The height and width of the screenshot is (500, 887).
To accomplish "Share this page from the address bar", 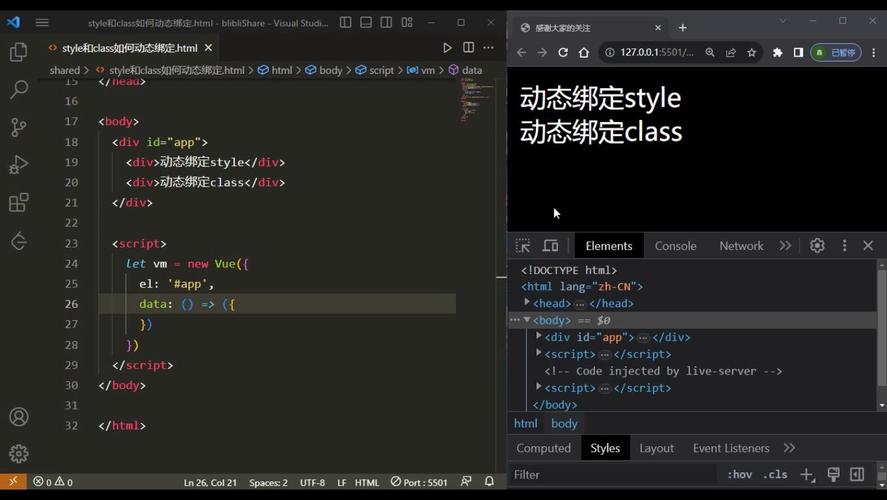I will tap(730, 53).
